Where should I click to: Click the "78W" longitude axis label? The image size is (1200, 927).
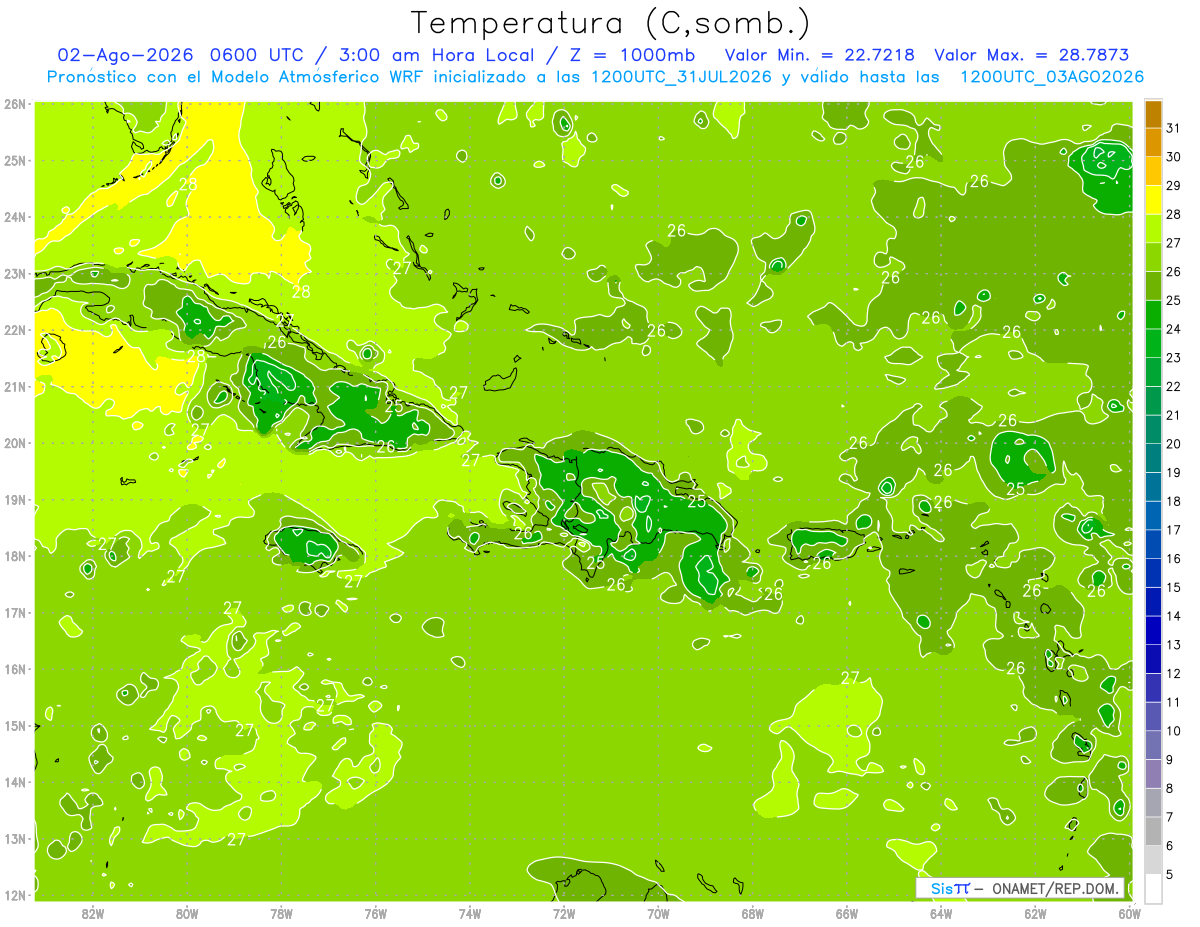click(281, 913)
